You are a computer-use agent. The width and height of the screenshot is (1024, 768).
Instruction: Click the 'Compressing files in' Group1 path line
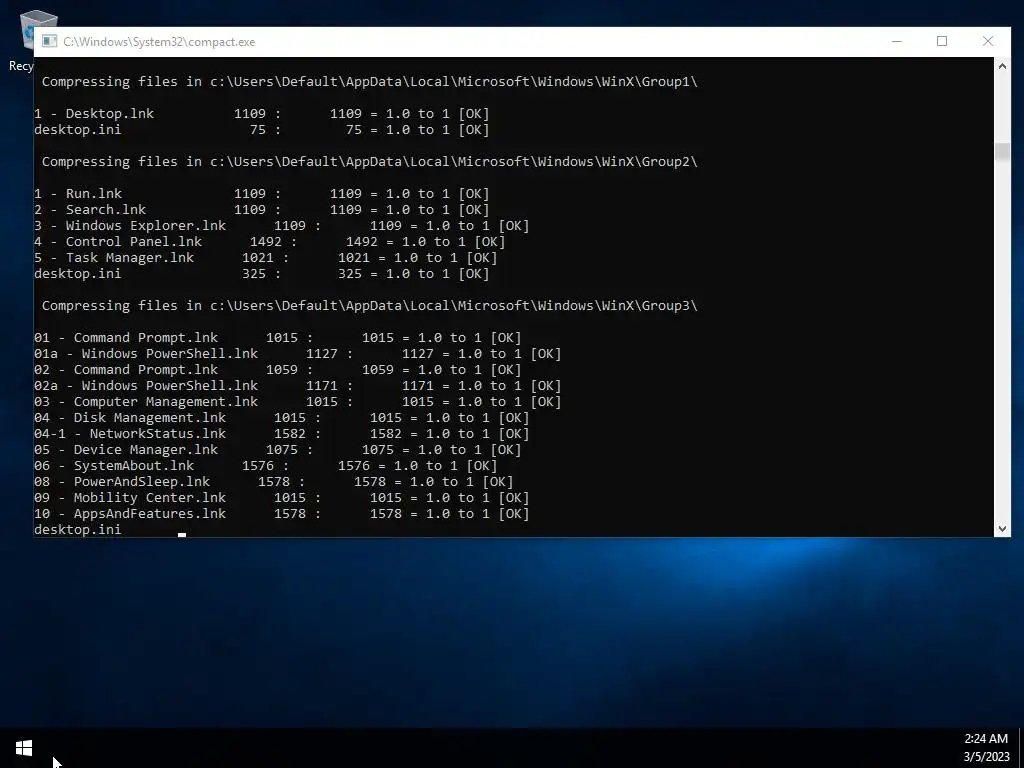pos(370,82)
